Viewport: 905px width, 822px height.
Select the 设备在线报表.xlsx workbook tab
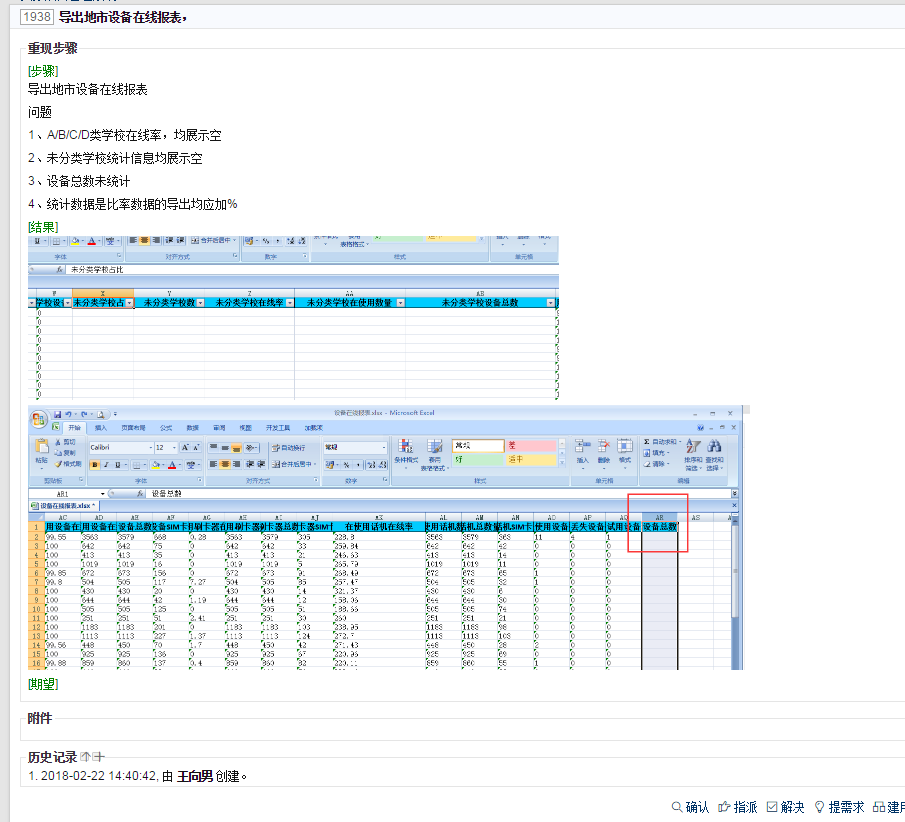click(64, 506)
